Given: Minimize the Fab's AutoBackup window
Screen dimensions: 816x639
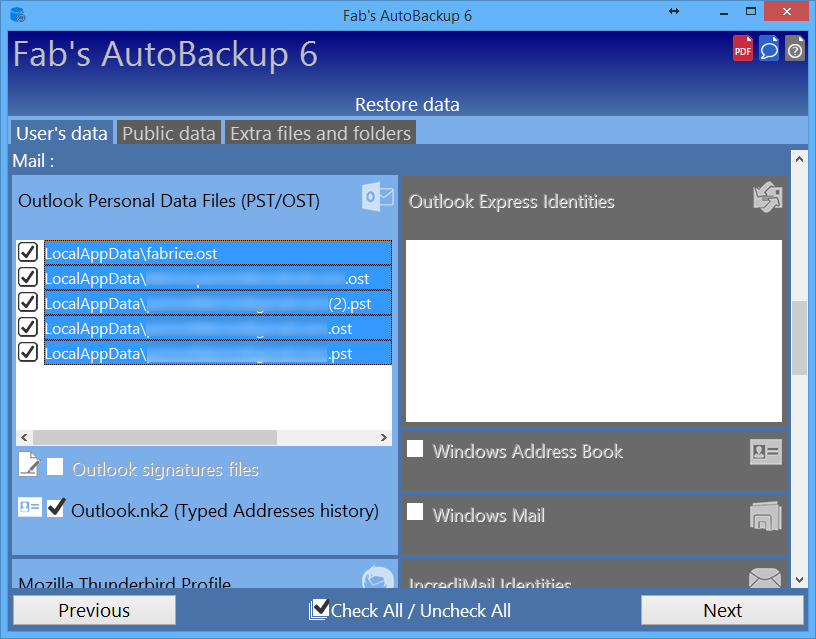Looking at the screenshot, I should click(723, 12).
